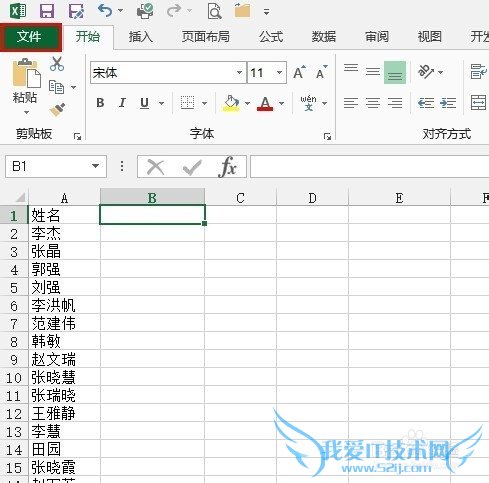The image size is (489, 483).
Task: Click the wén phonetic guide icon
Action: tap(308, 103)
